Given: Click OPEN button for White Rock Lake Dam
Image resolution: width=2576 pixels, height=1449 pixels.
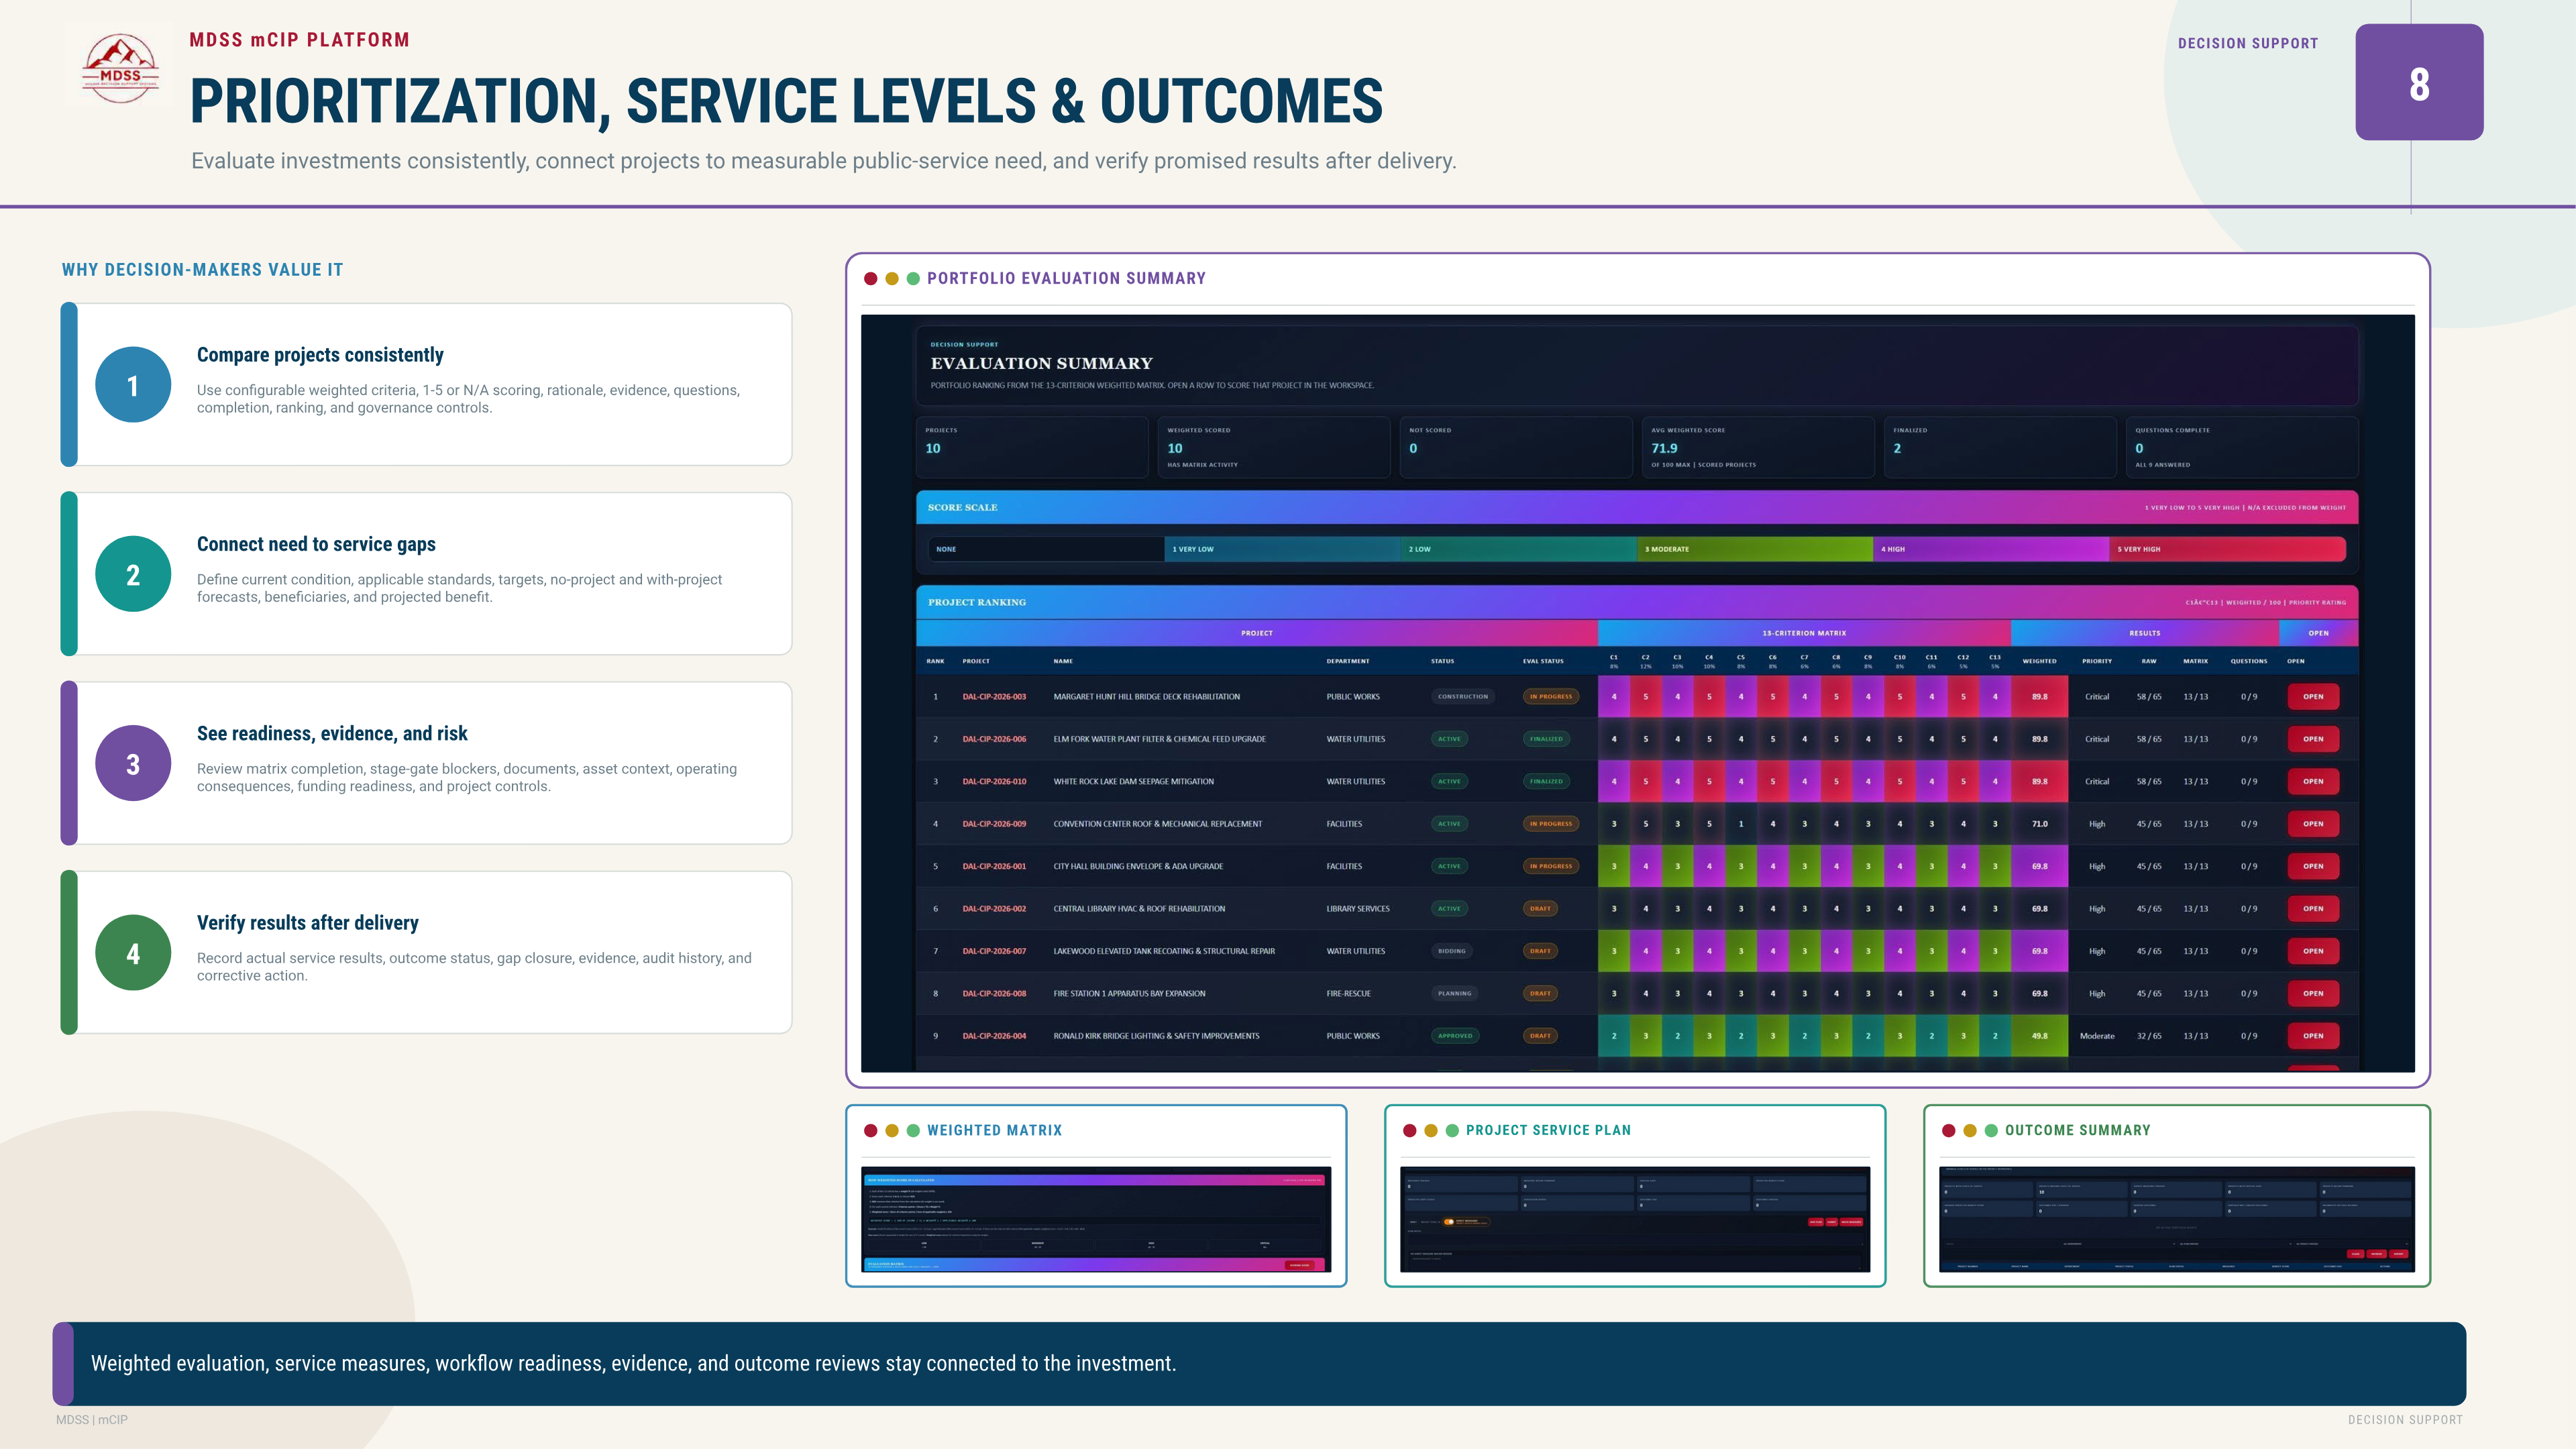Looking at the screenshot, I should (x=2313, y=782).
